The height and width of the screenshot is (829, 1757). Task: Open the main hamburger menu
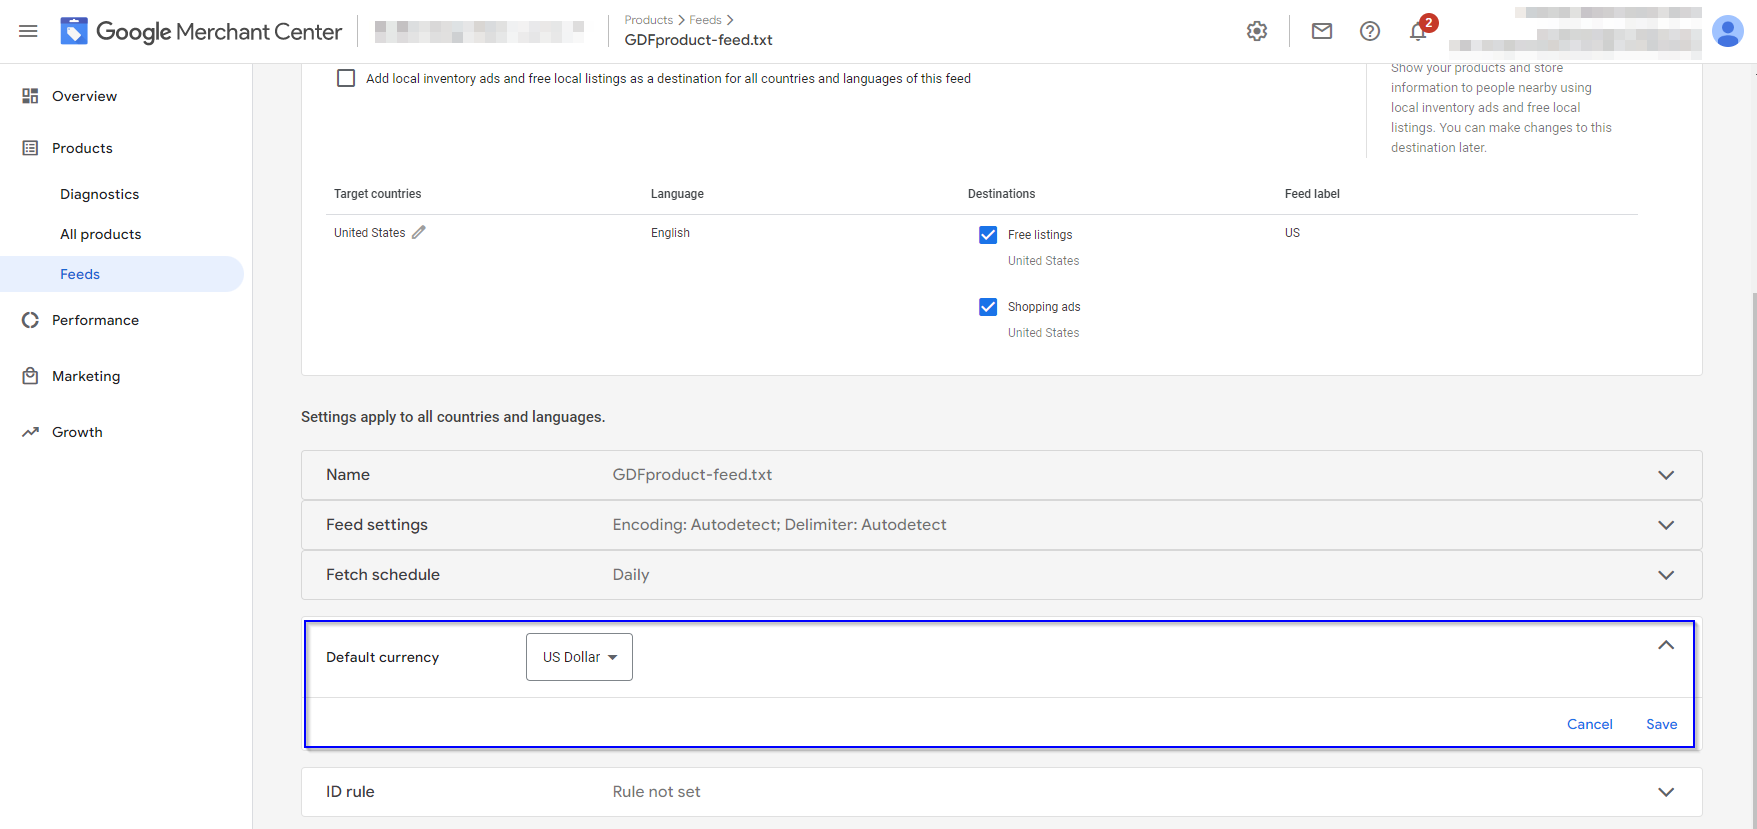tap(28, 31)
